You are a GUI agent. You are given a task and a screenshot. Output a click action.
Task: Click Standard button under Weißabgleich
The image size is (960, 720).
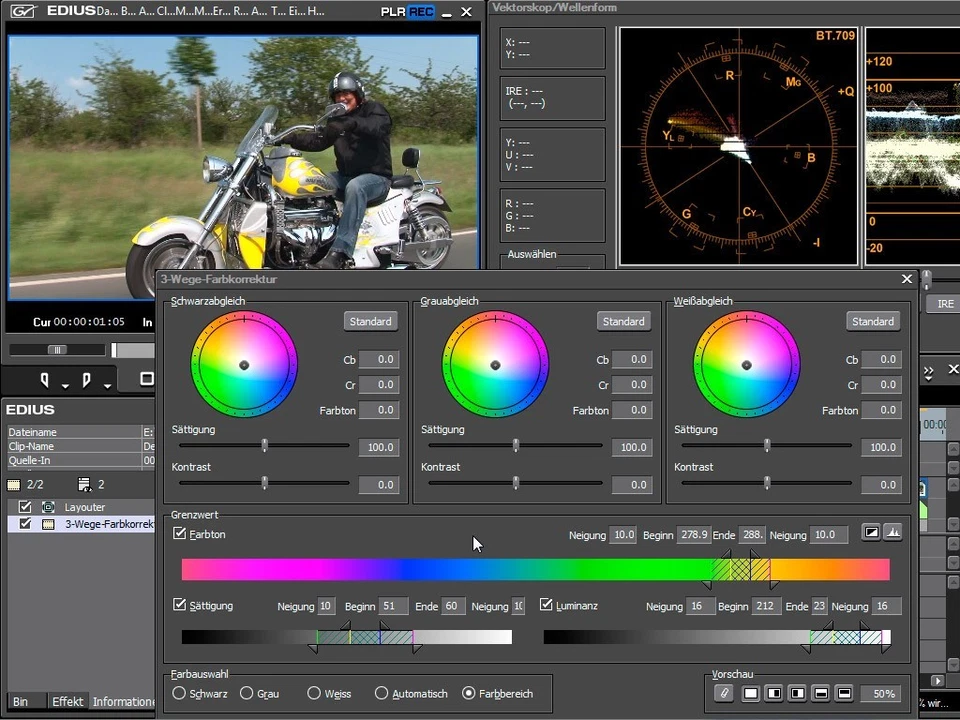872,321
